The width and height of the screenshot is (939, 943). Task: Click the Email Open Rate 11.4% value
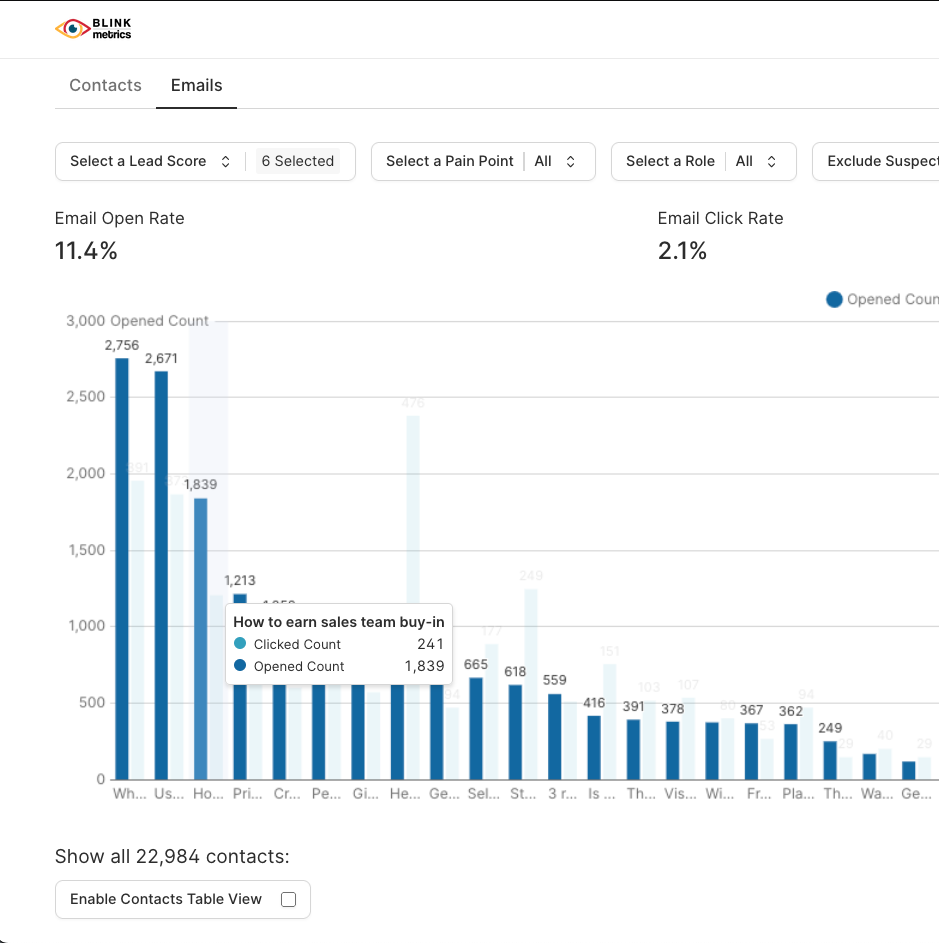[86, 251]
